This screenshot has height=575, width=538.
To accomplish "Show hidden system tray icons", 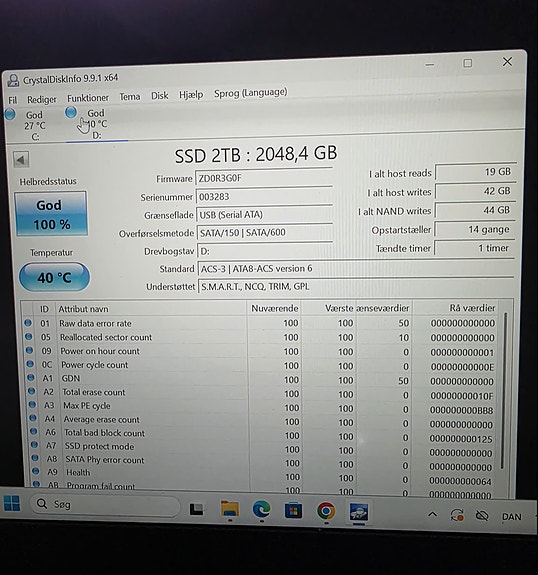I will (433, 514).
